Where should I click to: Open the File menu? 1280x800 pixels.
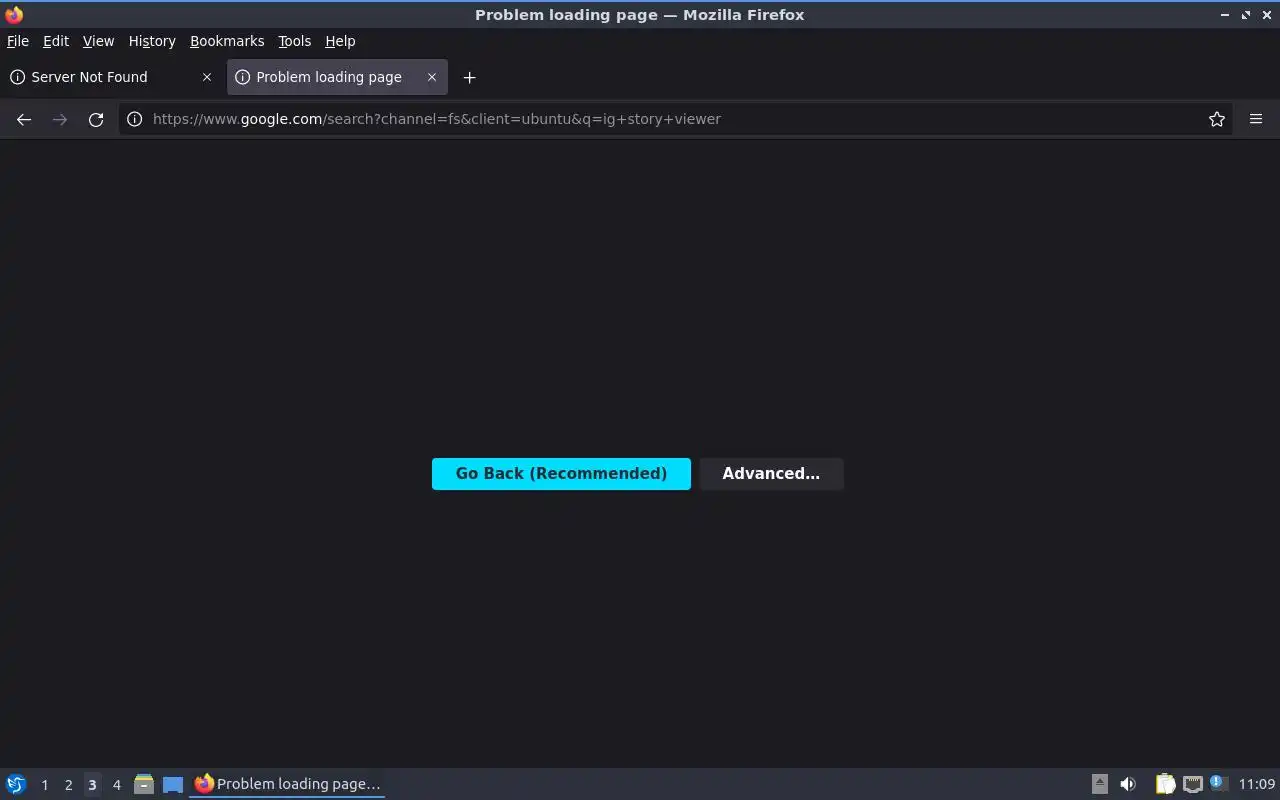coord(18,41)
